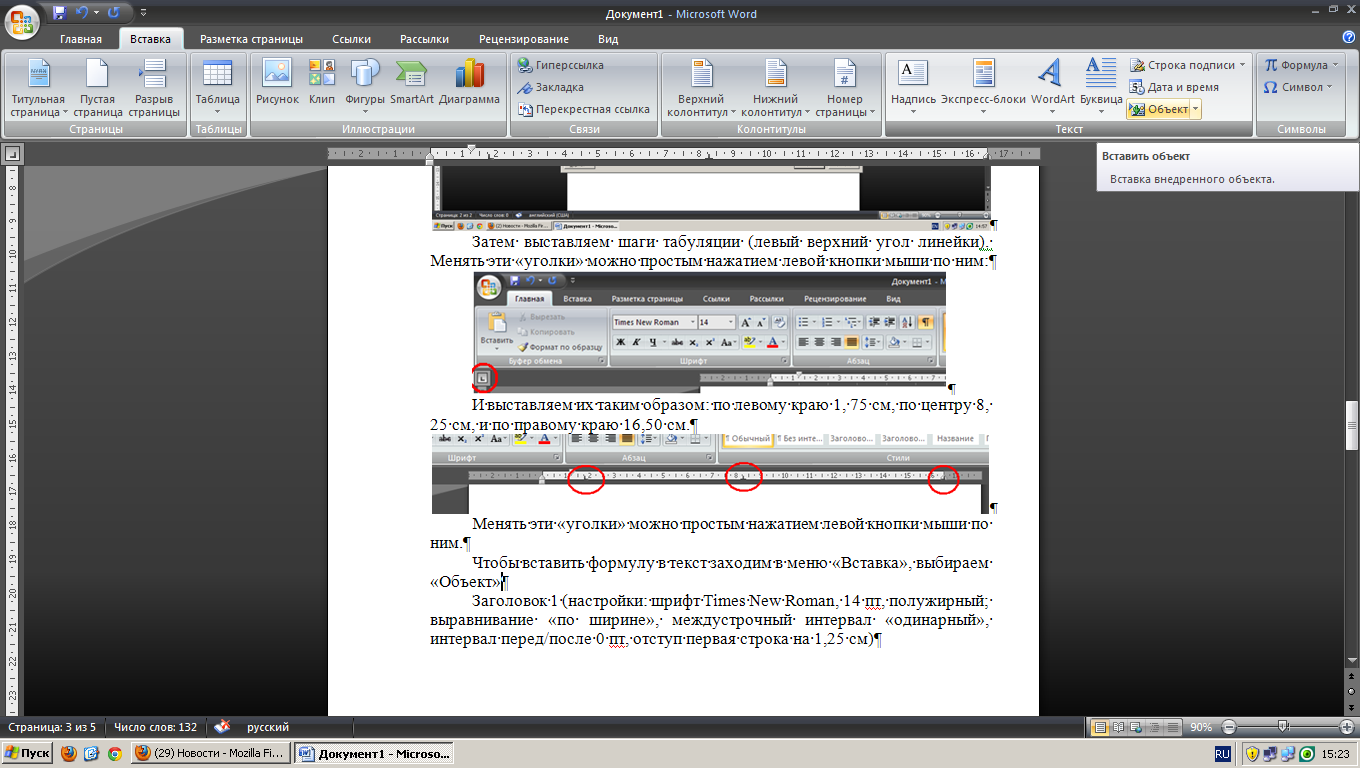Click the RU language indicator in tray
This screenshot has width=1360, height=768.
1222,753
